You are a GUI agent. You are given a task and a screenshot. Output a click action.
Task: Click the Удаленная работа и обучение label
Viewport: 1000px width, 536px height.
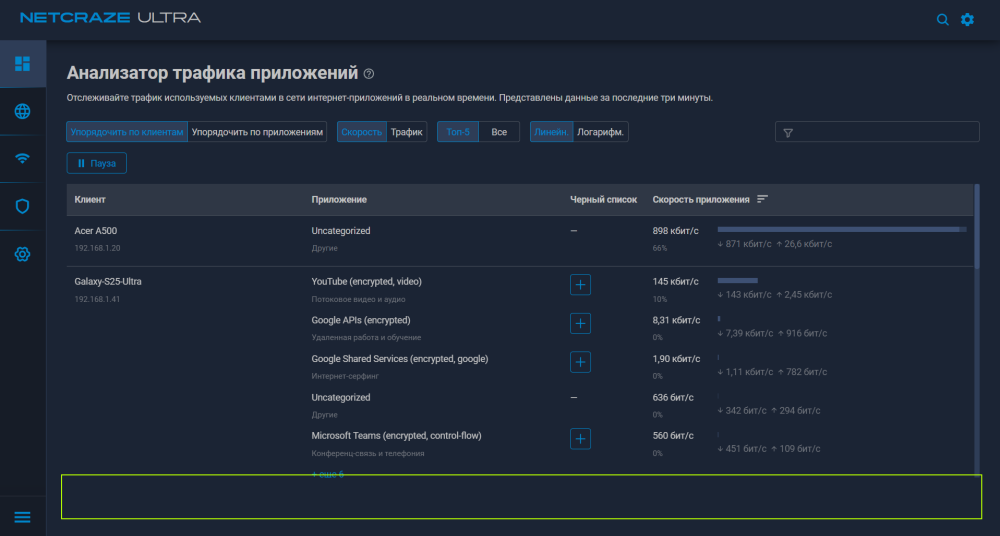pos(366,338)
